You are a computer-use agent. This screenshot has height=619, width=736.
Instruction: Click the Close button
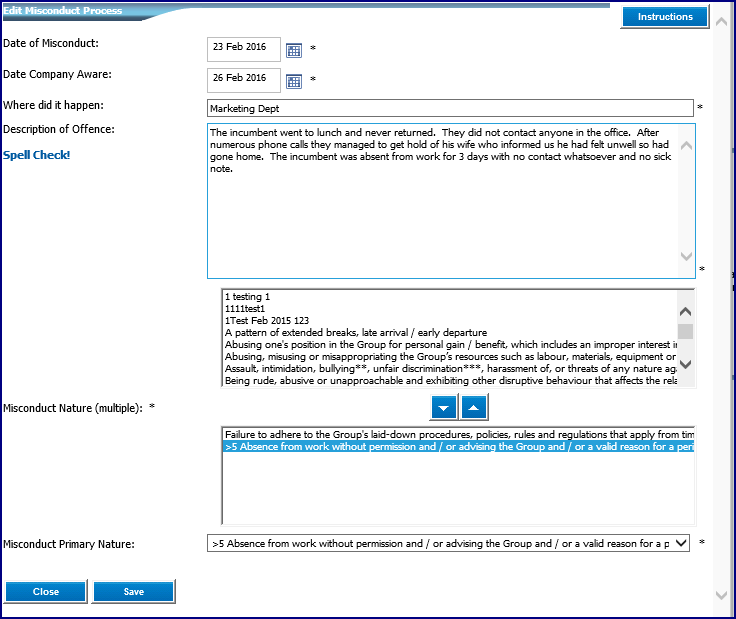point(46,591)
